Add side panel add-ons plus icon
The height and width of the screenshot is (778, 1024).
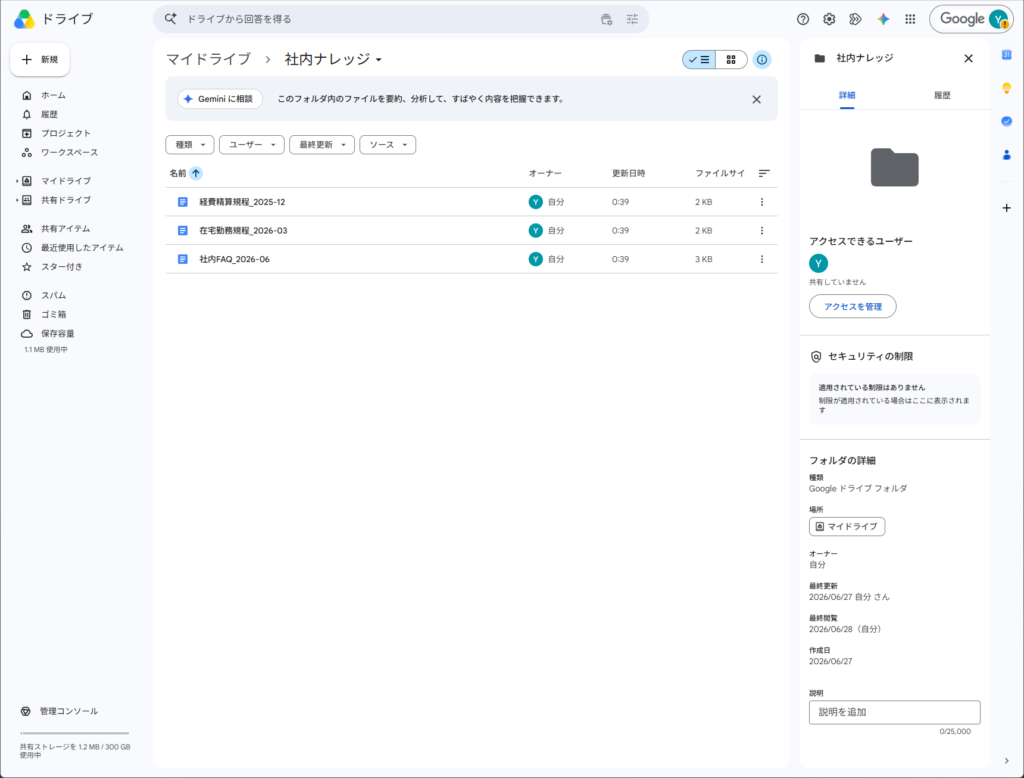tap(1006, 208)
